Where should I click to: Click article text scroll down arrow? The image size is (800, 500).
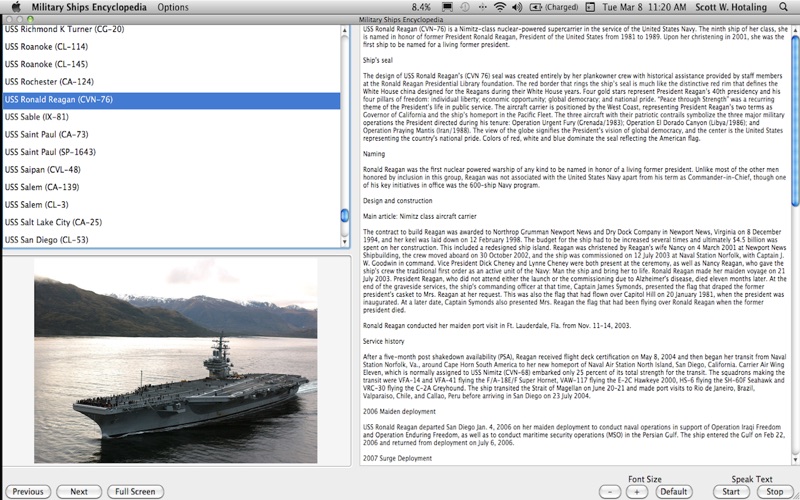[x=795, y=460]
